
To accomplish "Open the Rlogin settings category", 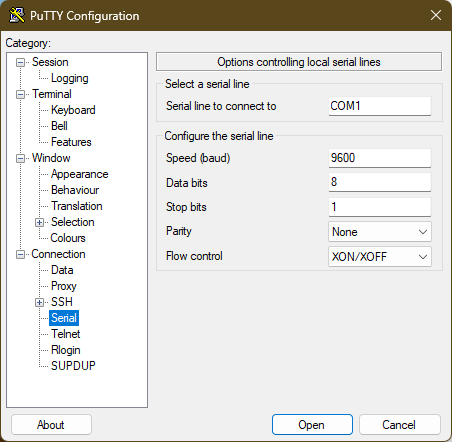I will pyautogui.click(x=66, y=350).
